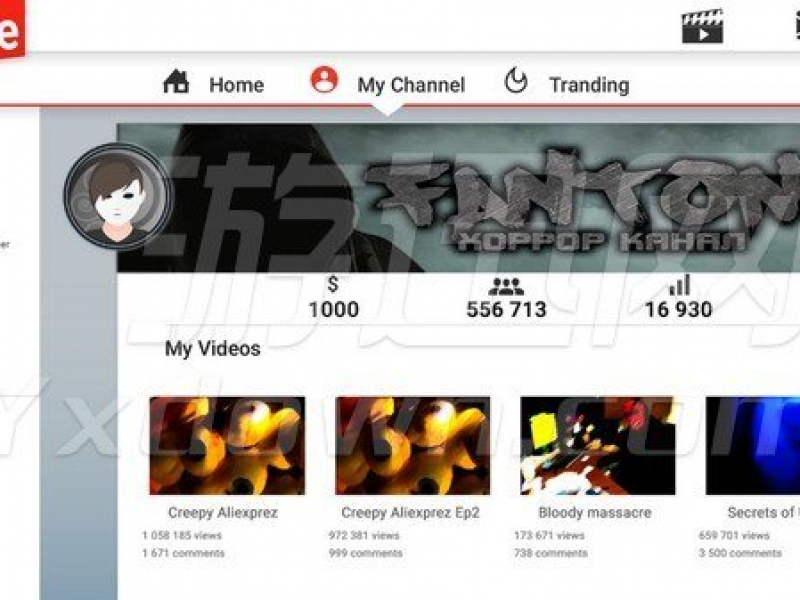
Task: Click the FANTOM horror channel banner
Action: click(459, 198)
